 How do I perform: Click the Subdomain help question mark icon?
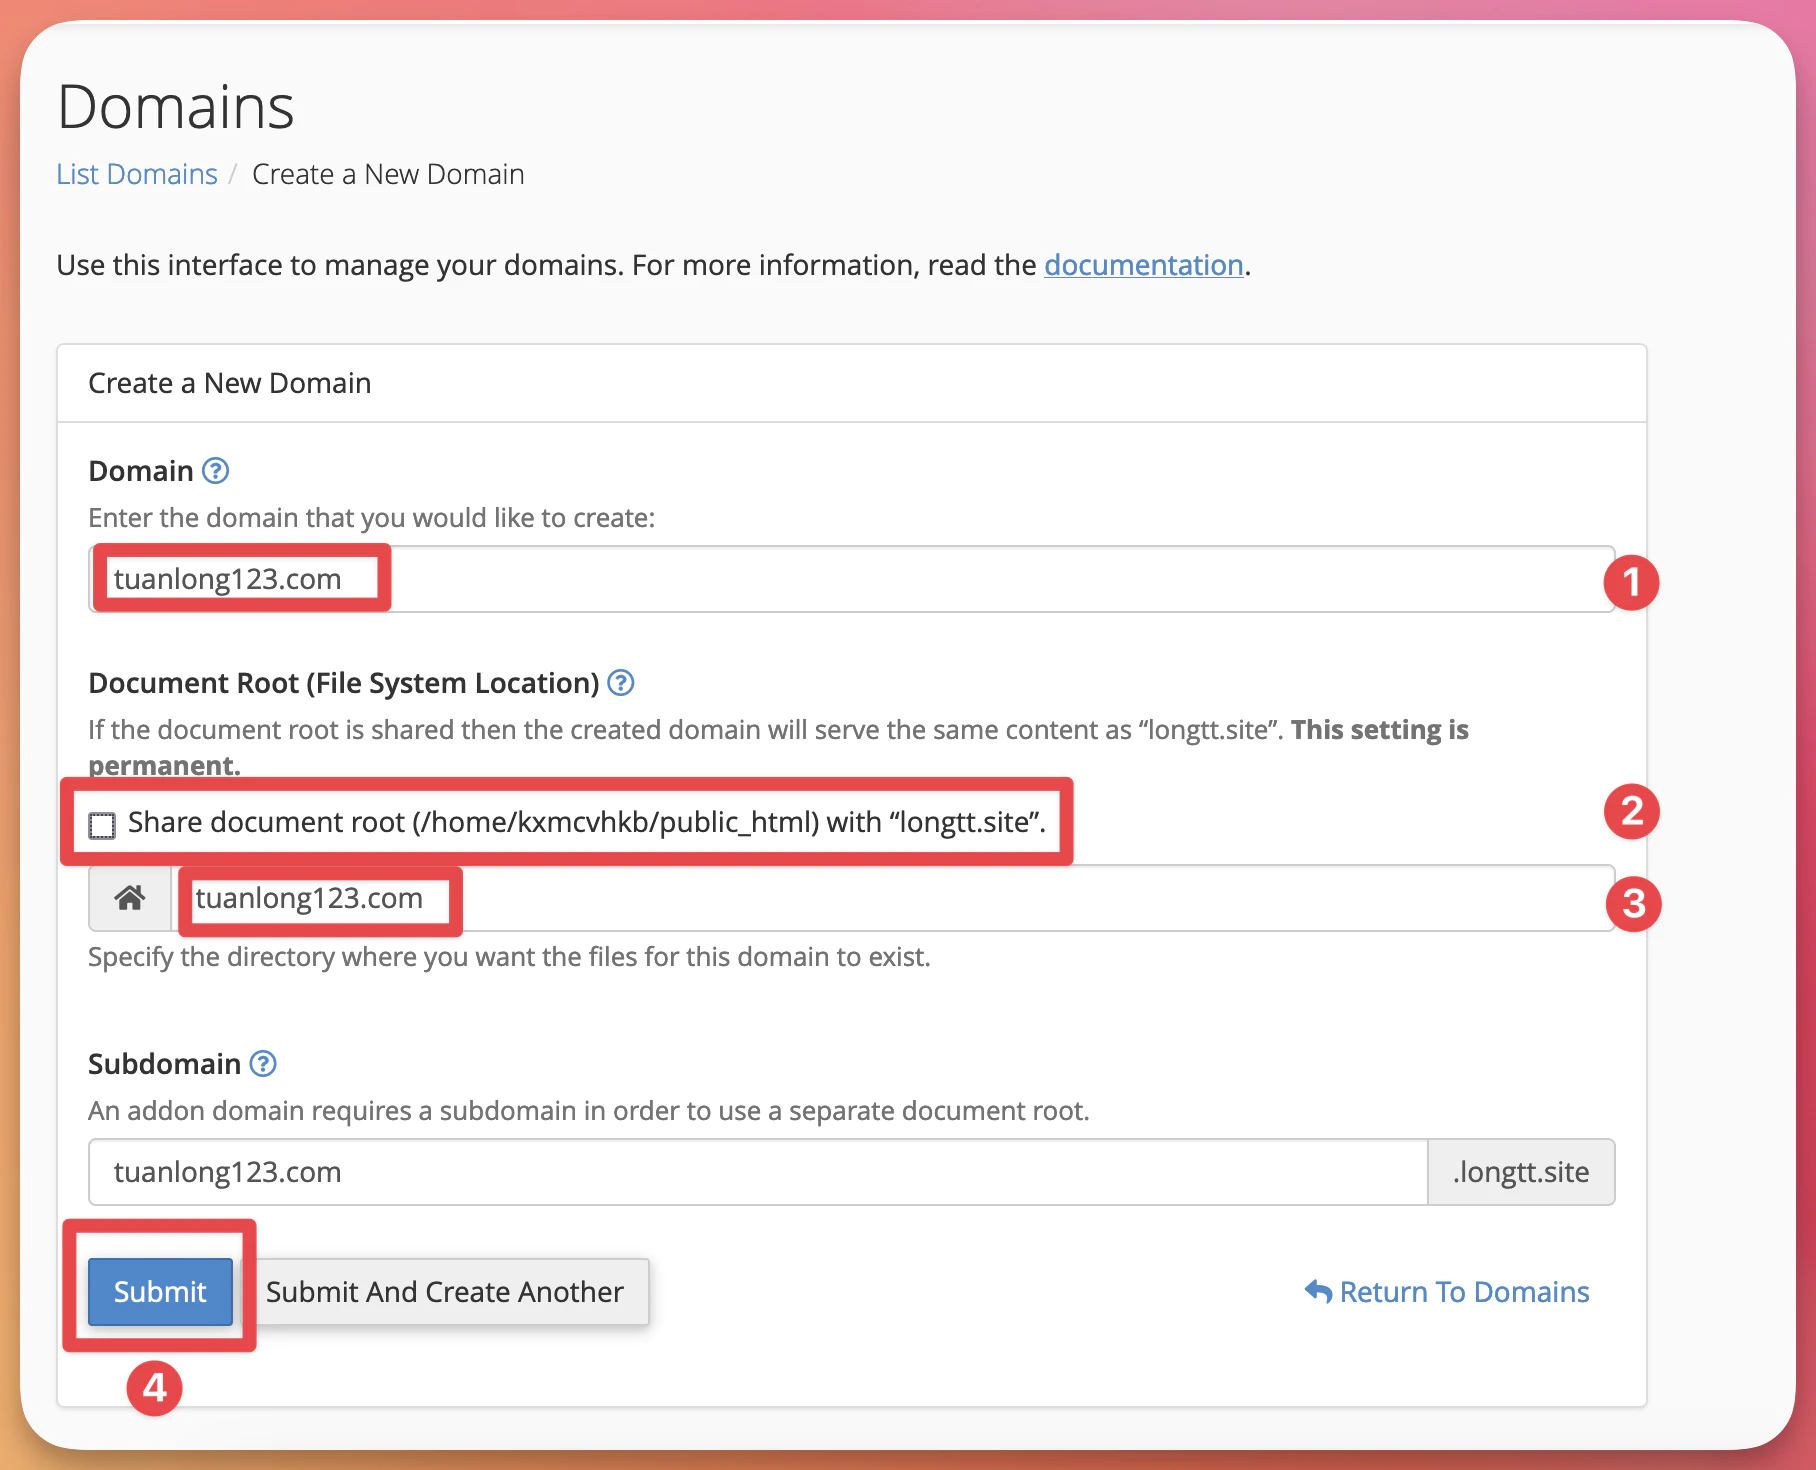point(263,1064)
